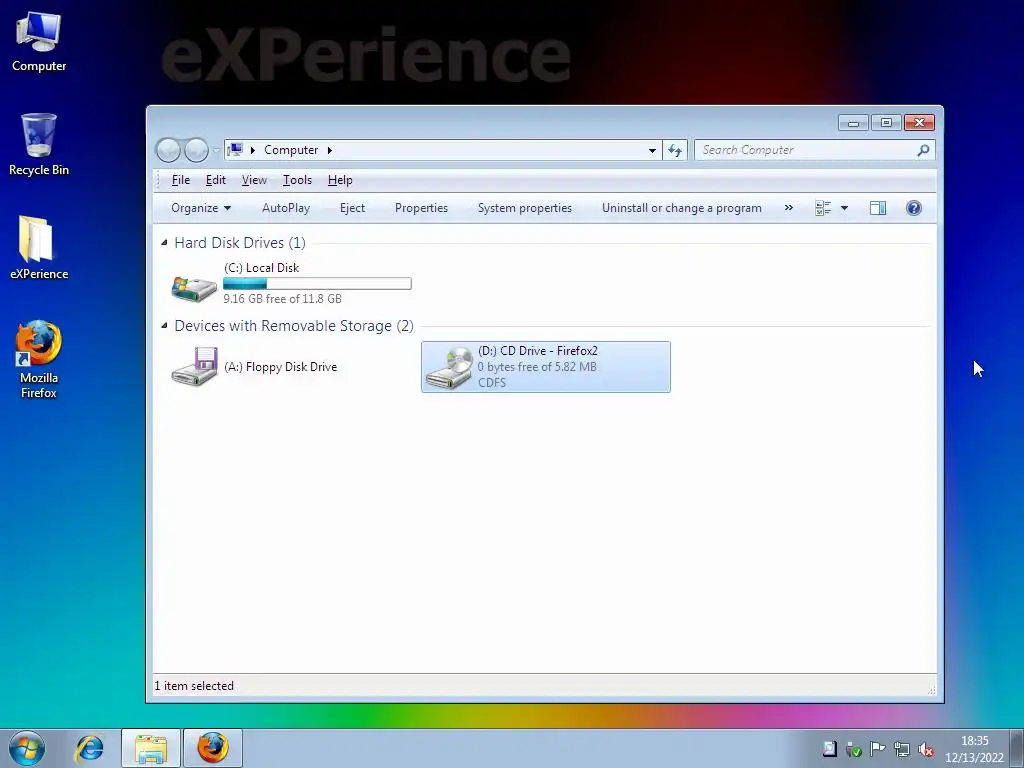Open the File menu
Image resolution: width=1024 pixels, height=768 pixels.
(181, 180)
